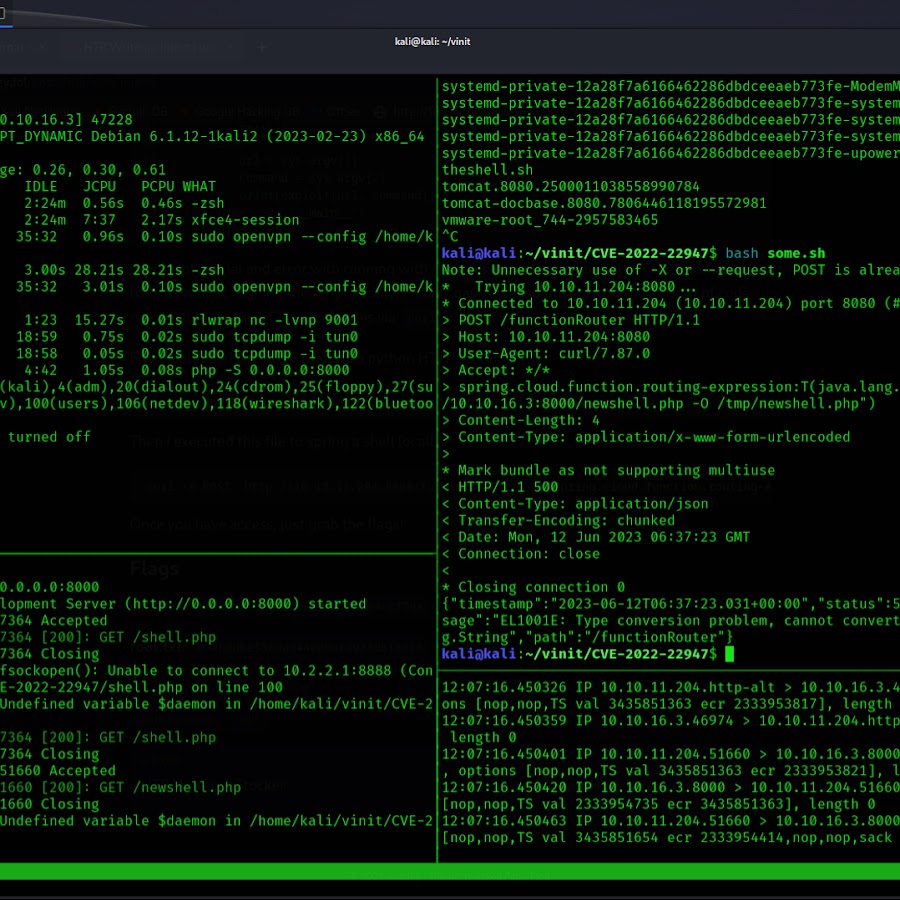Click the 'HTTP/1.1 500' response line
900x900 pixels.
[500, 487]
